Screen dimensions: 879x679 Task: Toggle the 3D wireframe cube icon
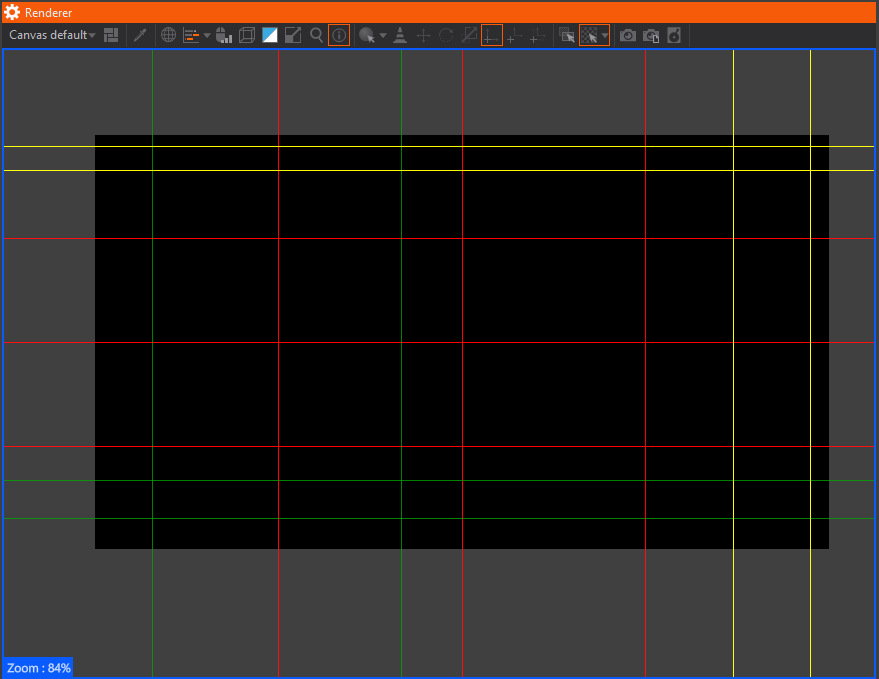[x=247, y=35]
